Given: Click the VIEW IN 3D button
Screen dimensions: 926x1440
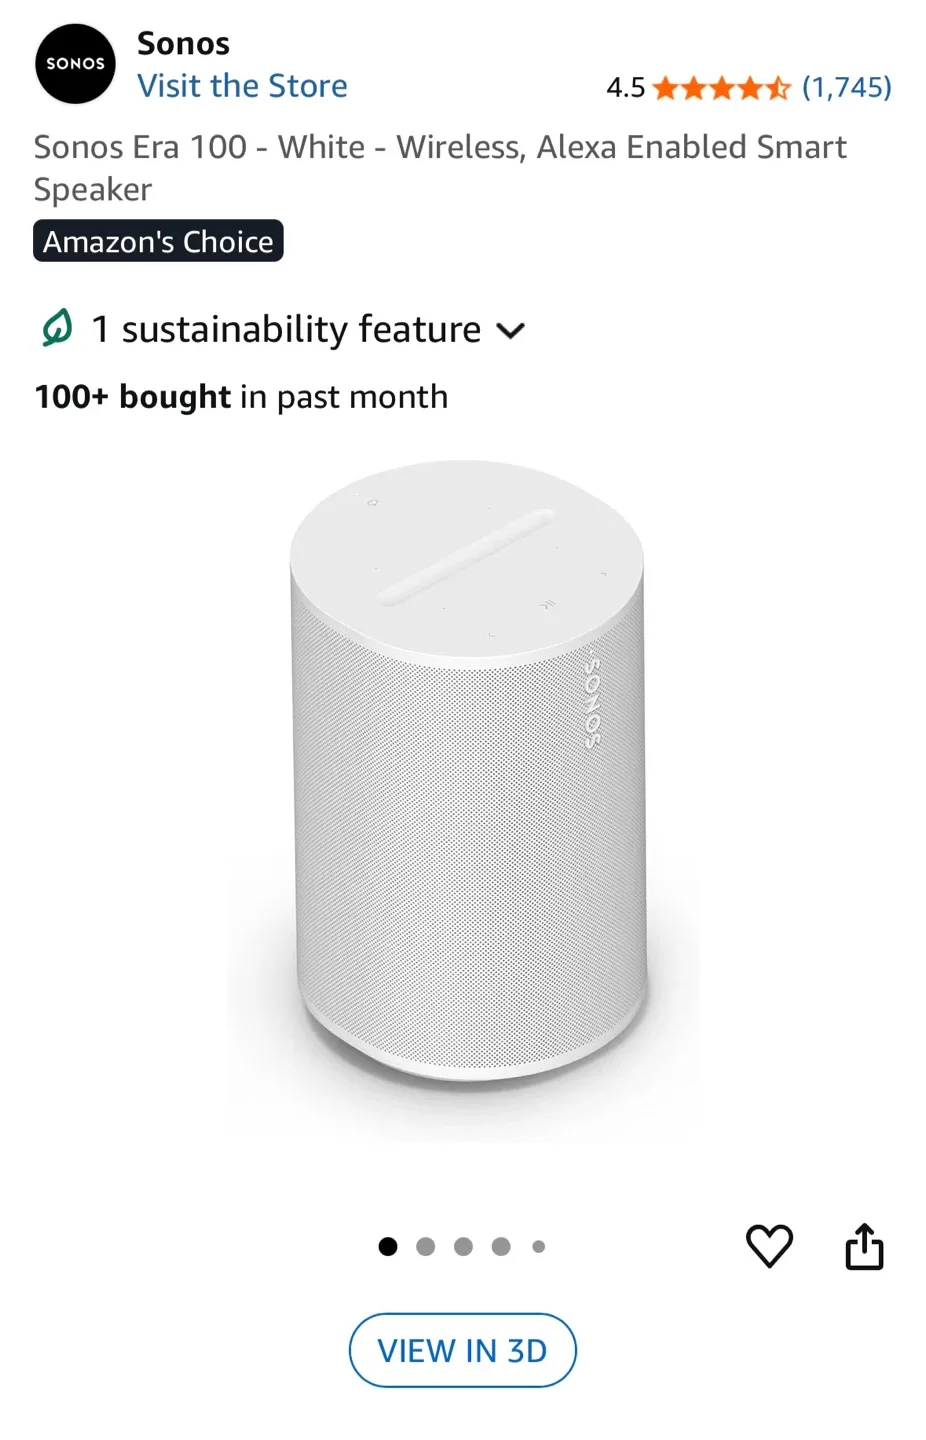Looking at the screenshot, I should 462,1350.
